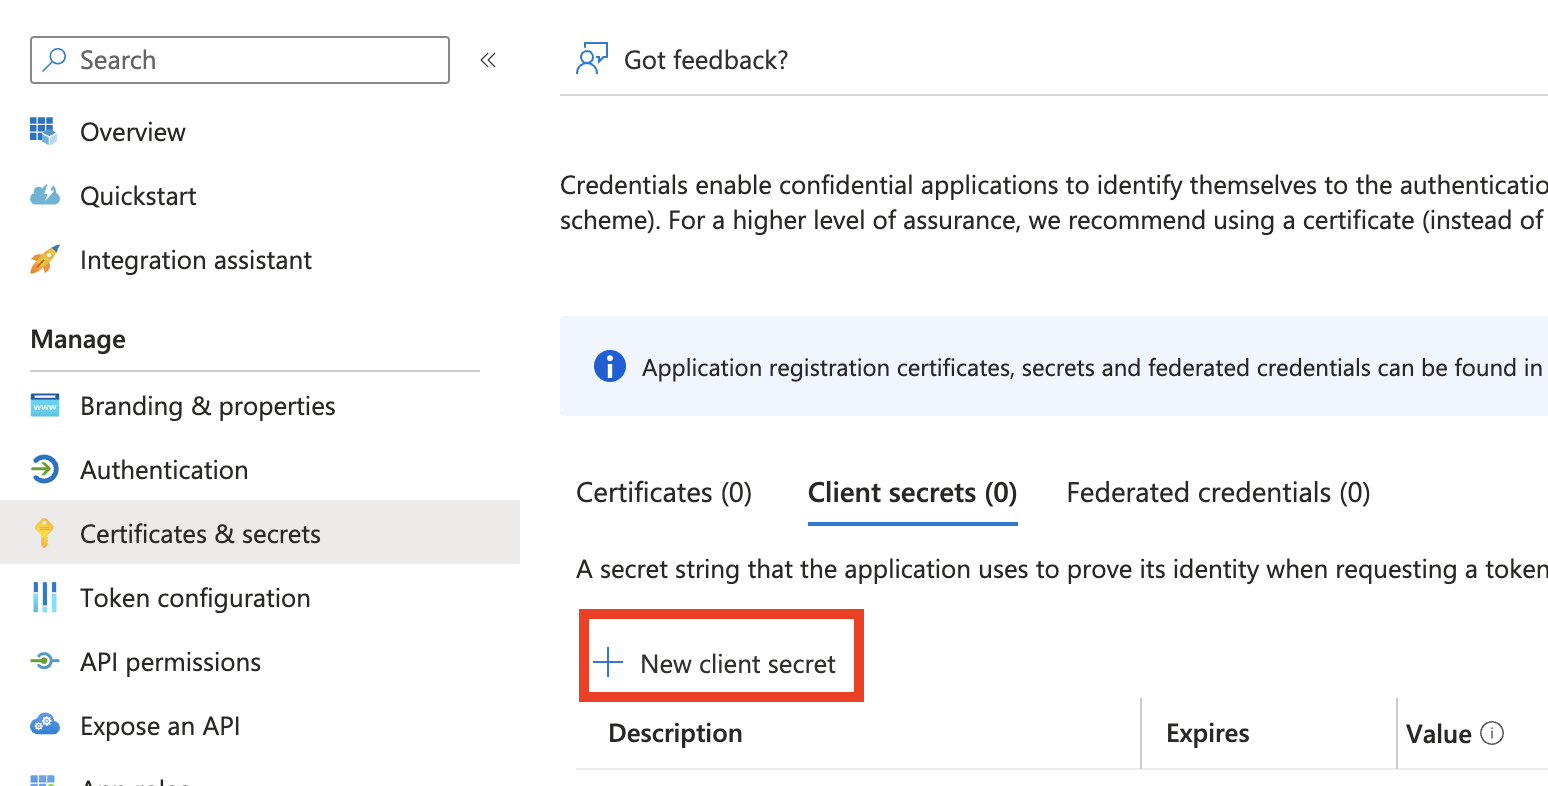Click the Value column info icon

tap(1491, 733)
